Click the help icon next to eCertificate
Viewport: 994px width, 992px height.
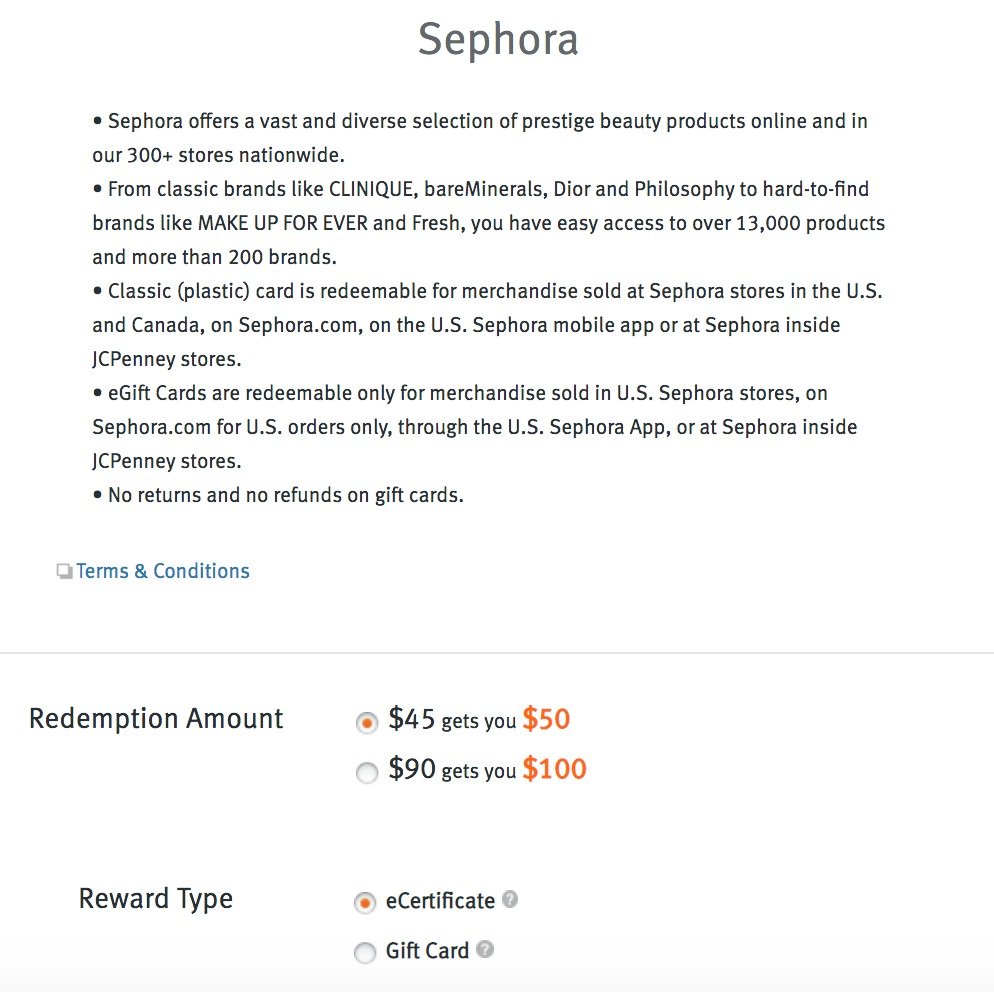click(x=510, y=899)
